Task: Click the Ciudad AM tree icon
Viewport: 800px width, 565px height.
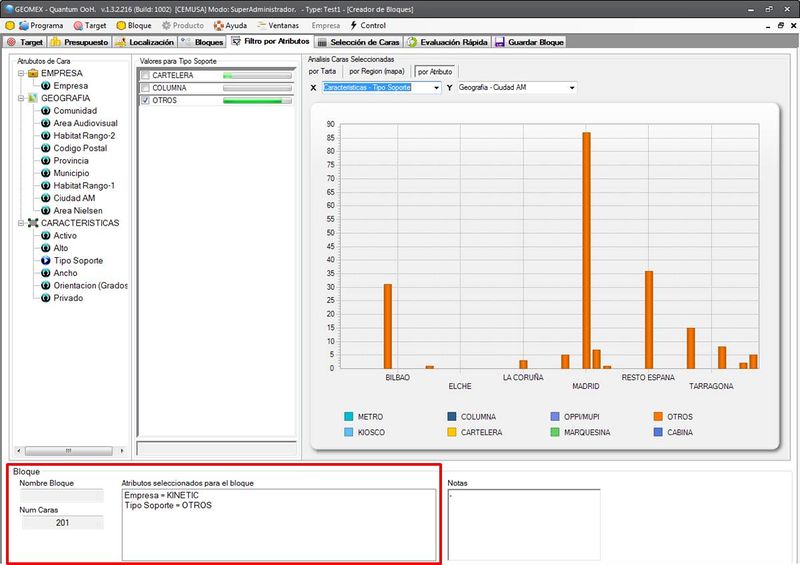Action: point(46,198)
